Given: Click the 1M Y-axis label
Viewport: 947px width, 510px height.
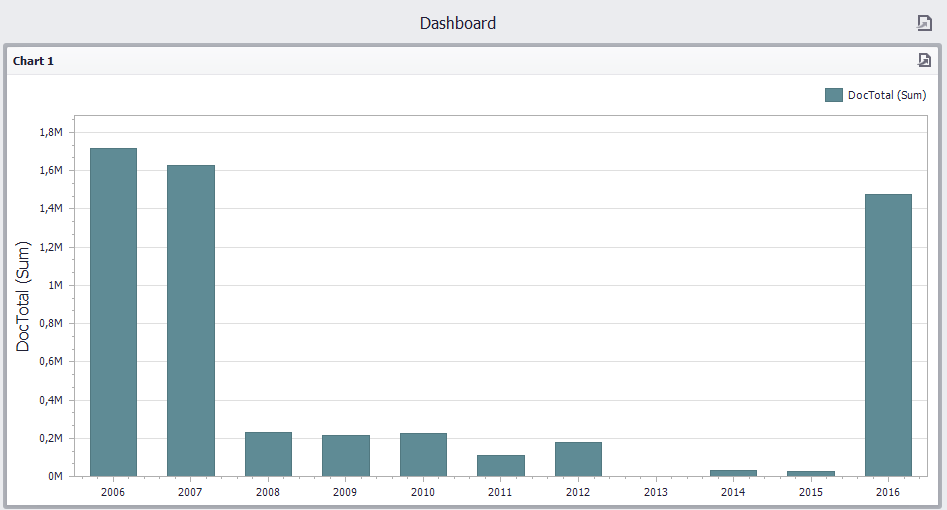Looking at the screenshot, I should [56, 285].
